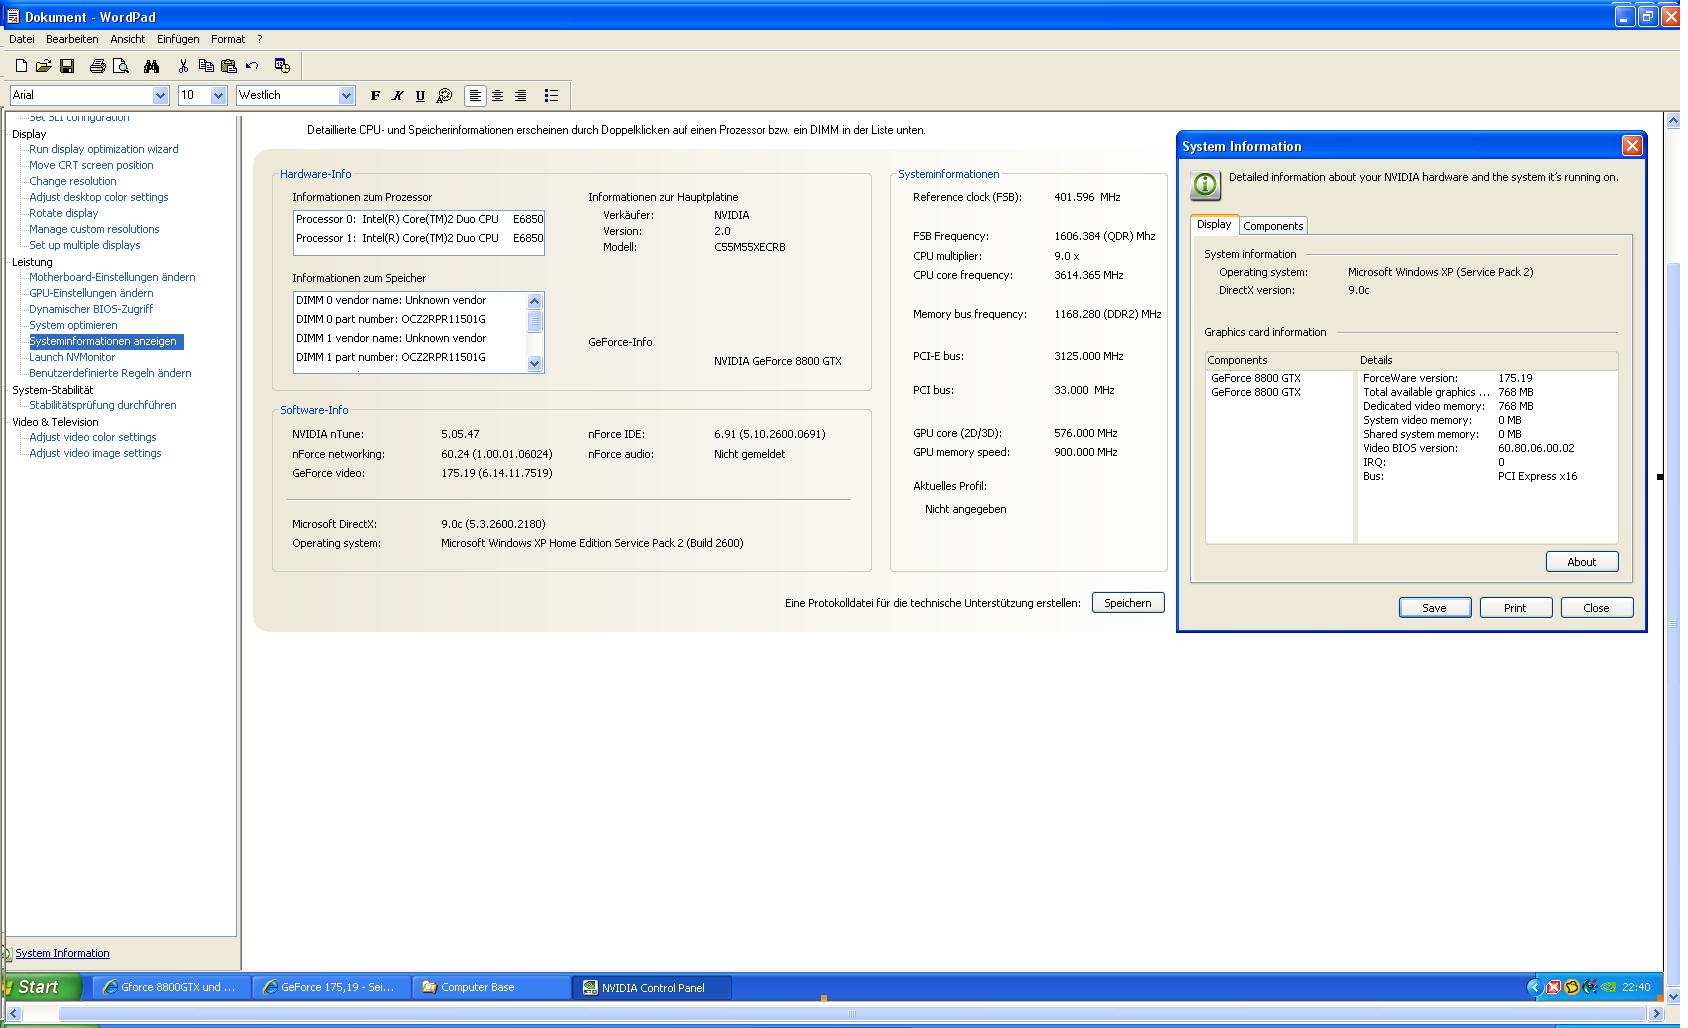Click the Close button in System Information

point(1596,608)
